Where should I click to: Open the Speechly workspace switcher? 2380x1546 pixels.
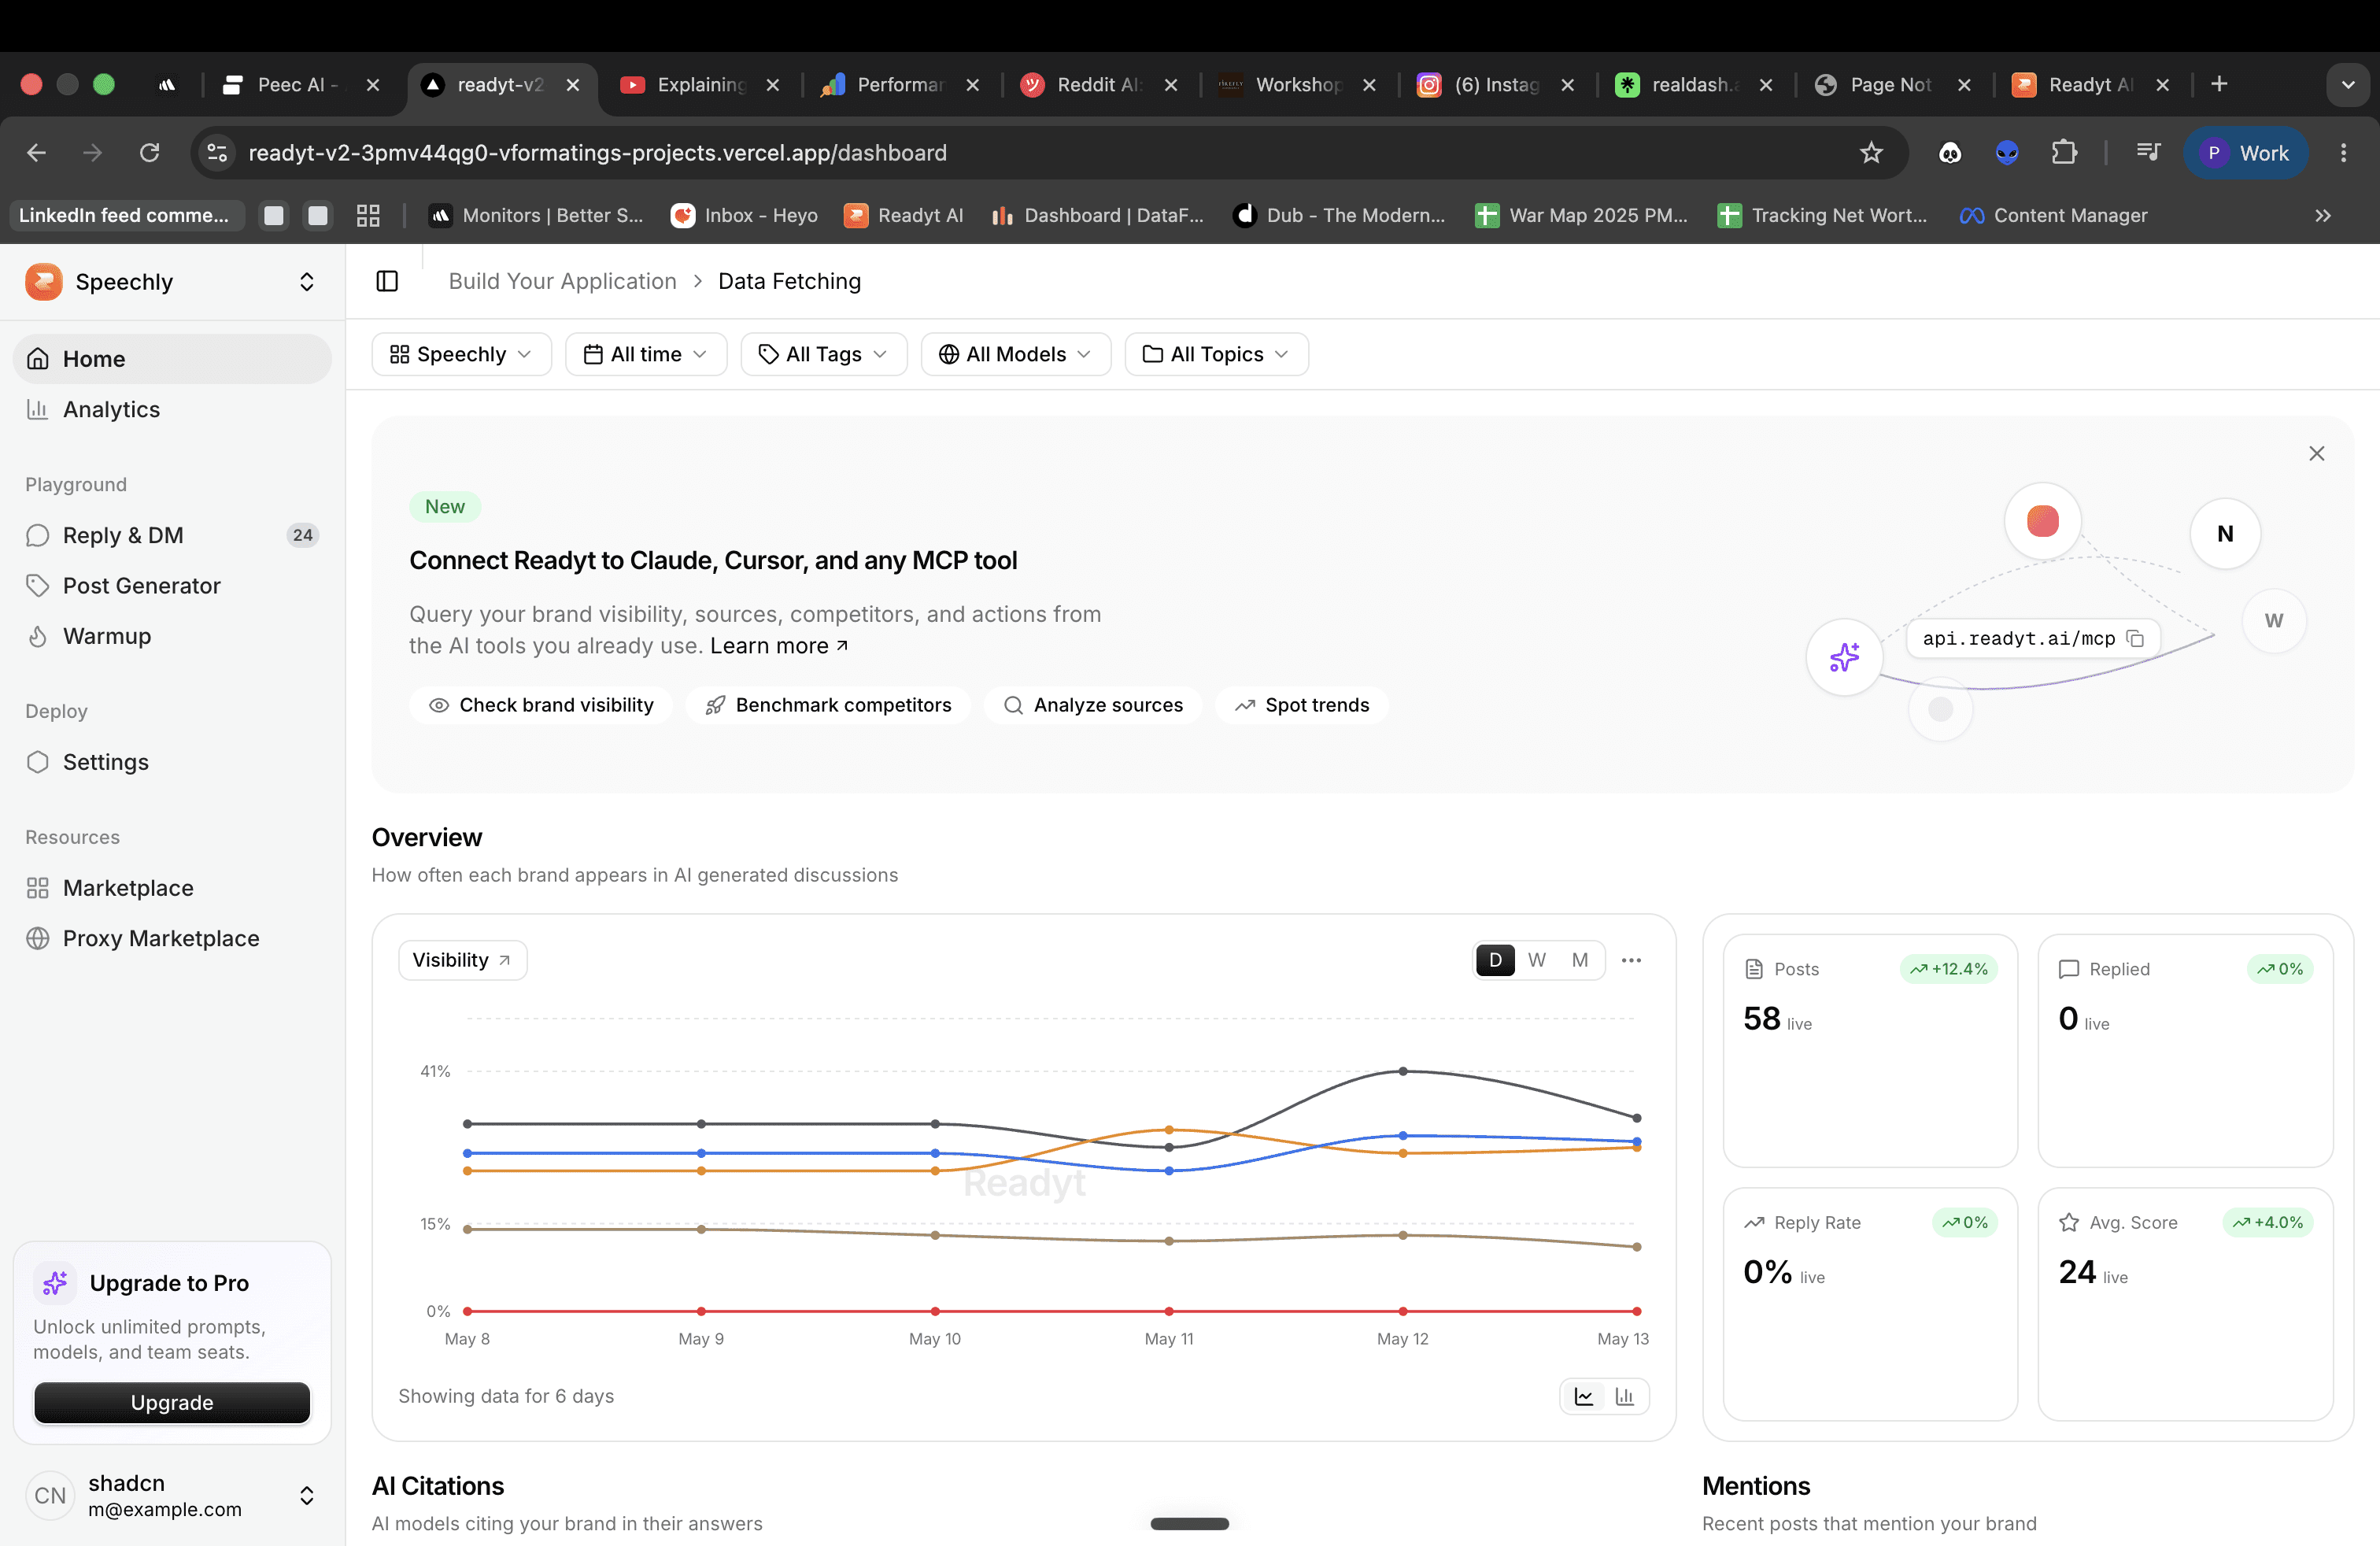click(x=171, y=282)
